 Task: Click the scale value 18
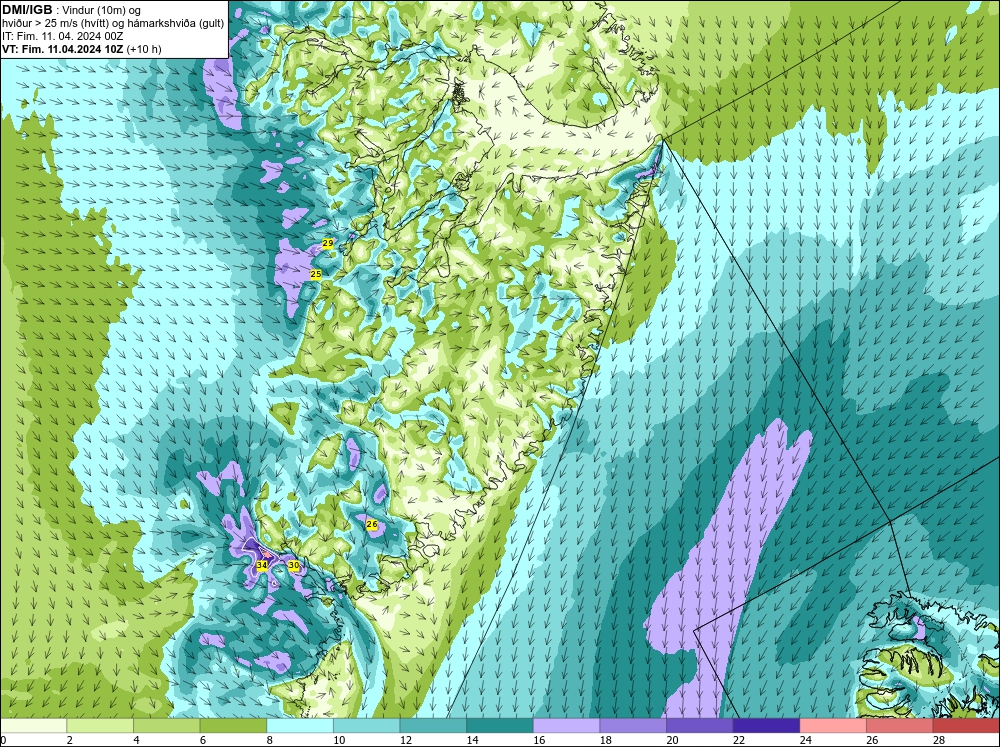[x=605, y=740]
